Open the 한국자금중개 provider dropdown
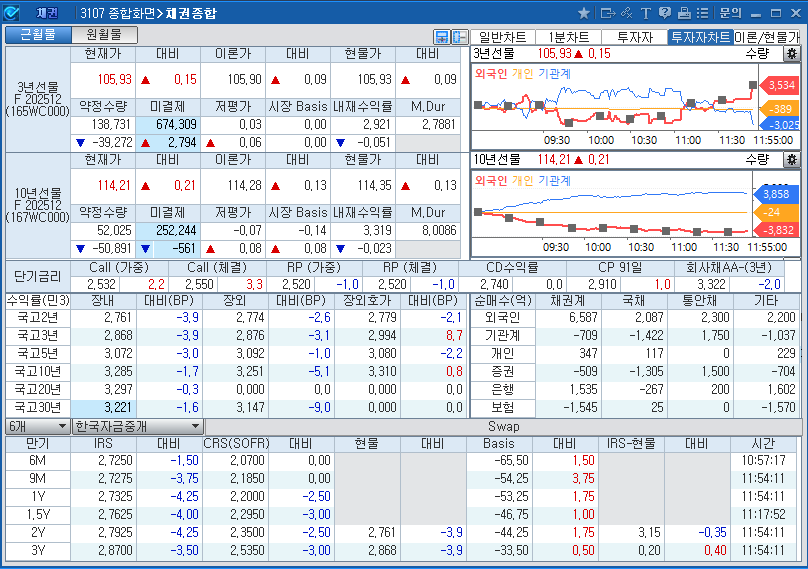This screenshot has width=808, height=569. [x=138, y=426]
